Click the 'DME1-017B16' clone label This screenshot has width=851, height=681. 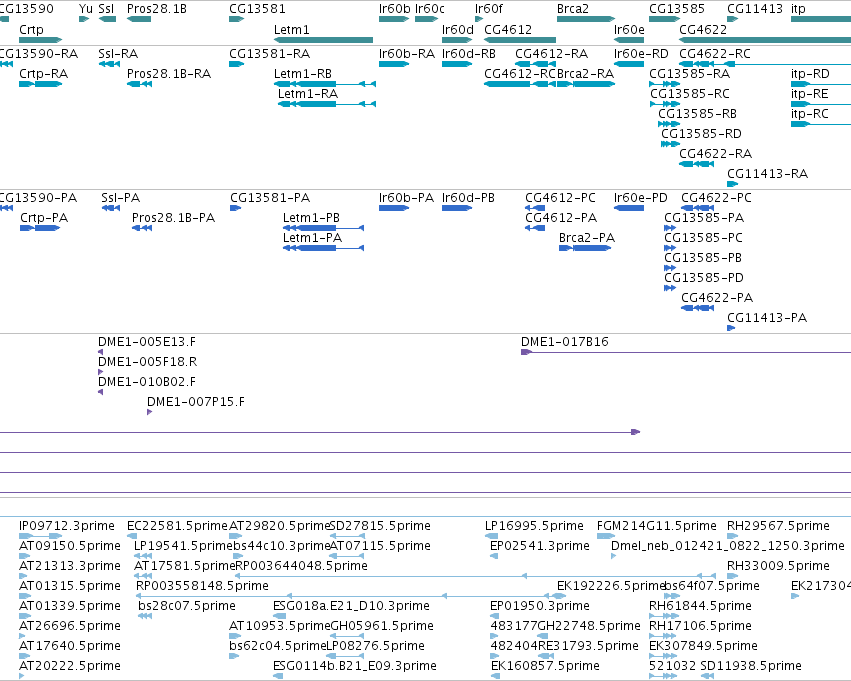point(565,342)
